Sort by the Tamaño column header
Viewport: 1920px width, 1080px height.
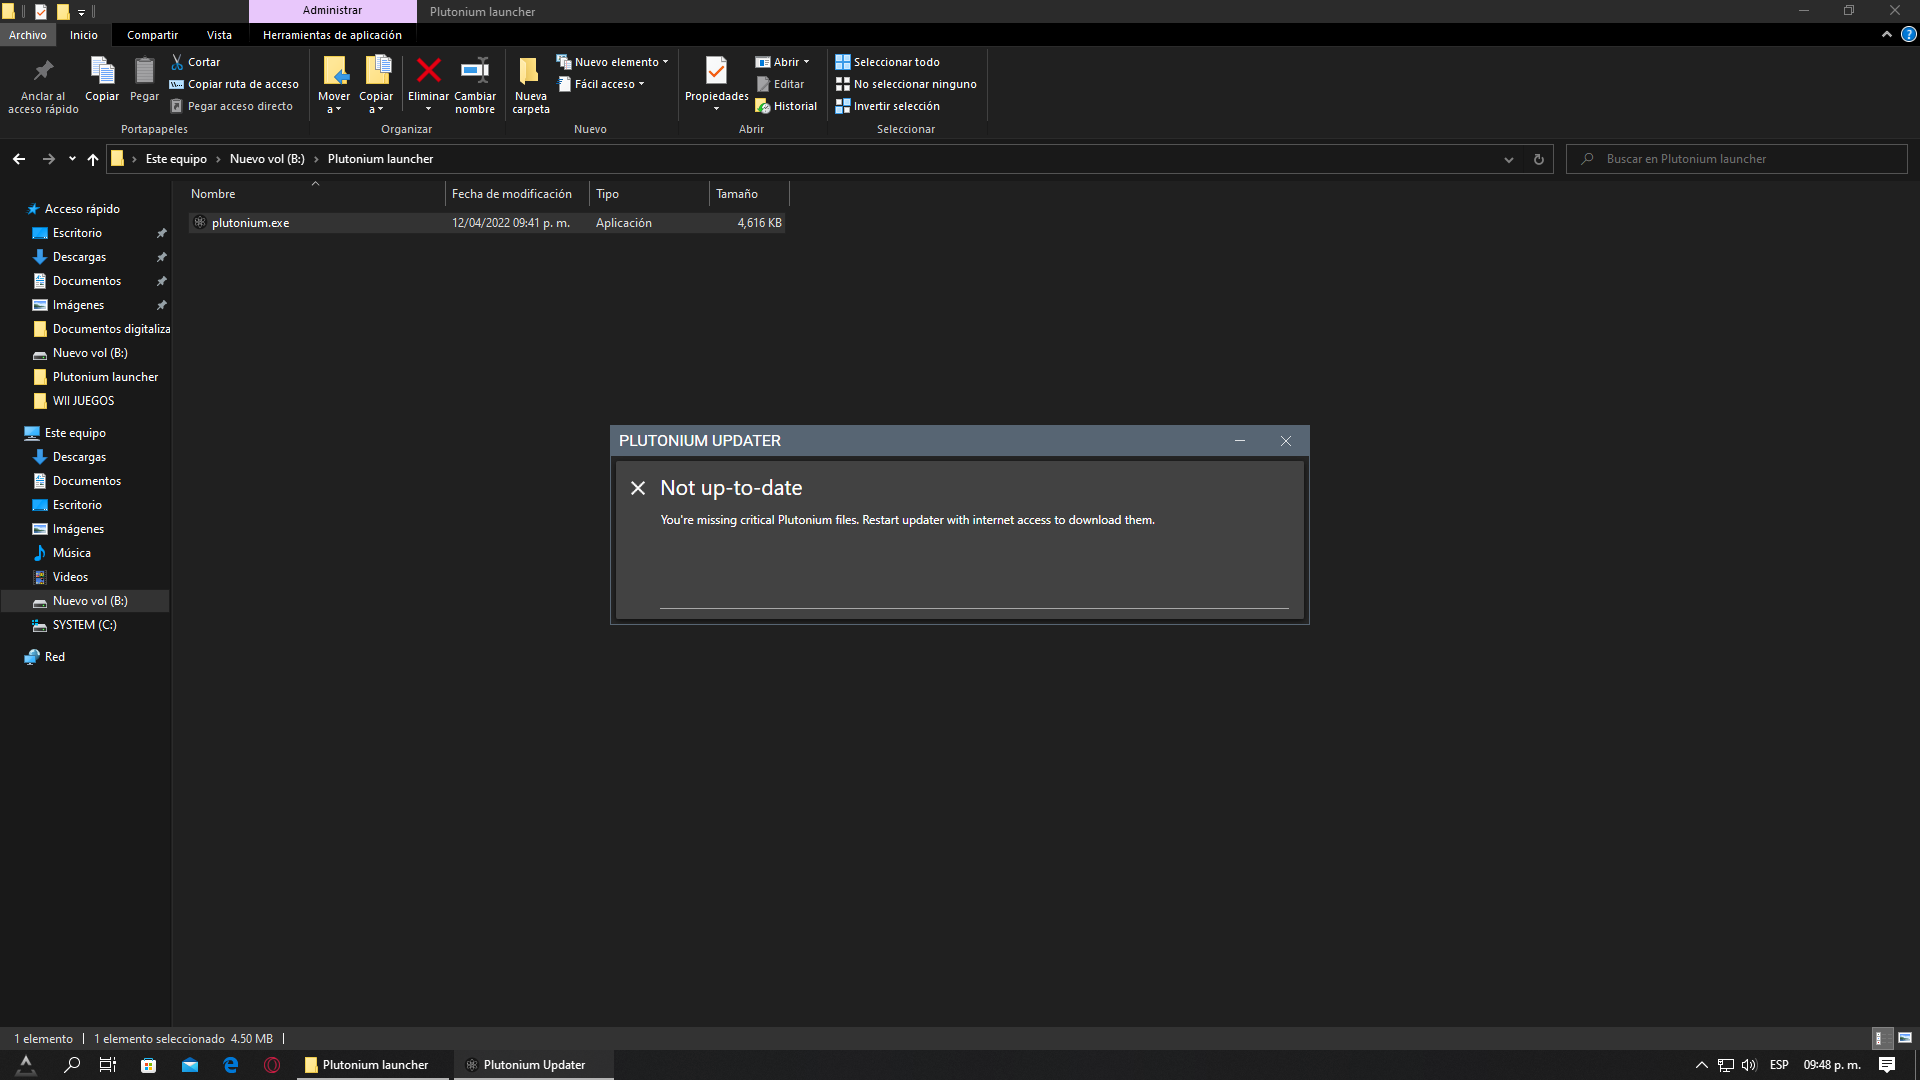click(x=749, y=194)
